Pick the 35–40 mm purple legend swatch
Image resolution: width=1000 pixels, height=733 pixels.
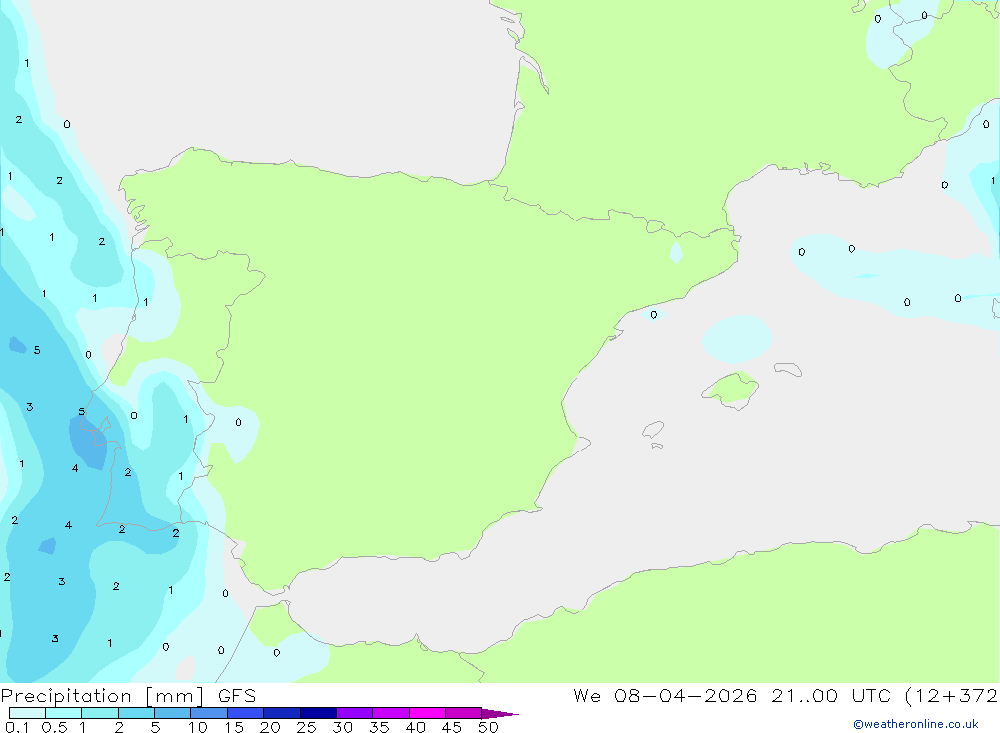coord(390,713)
